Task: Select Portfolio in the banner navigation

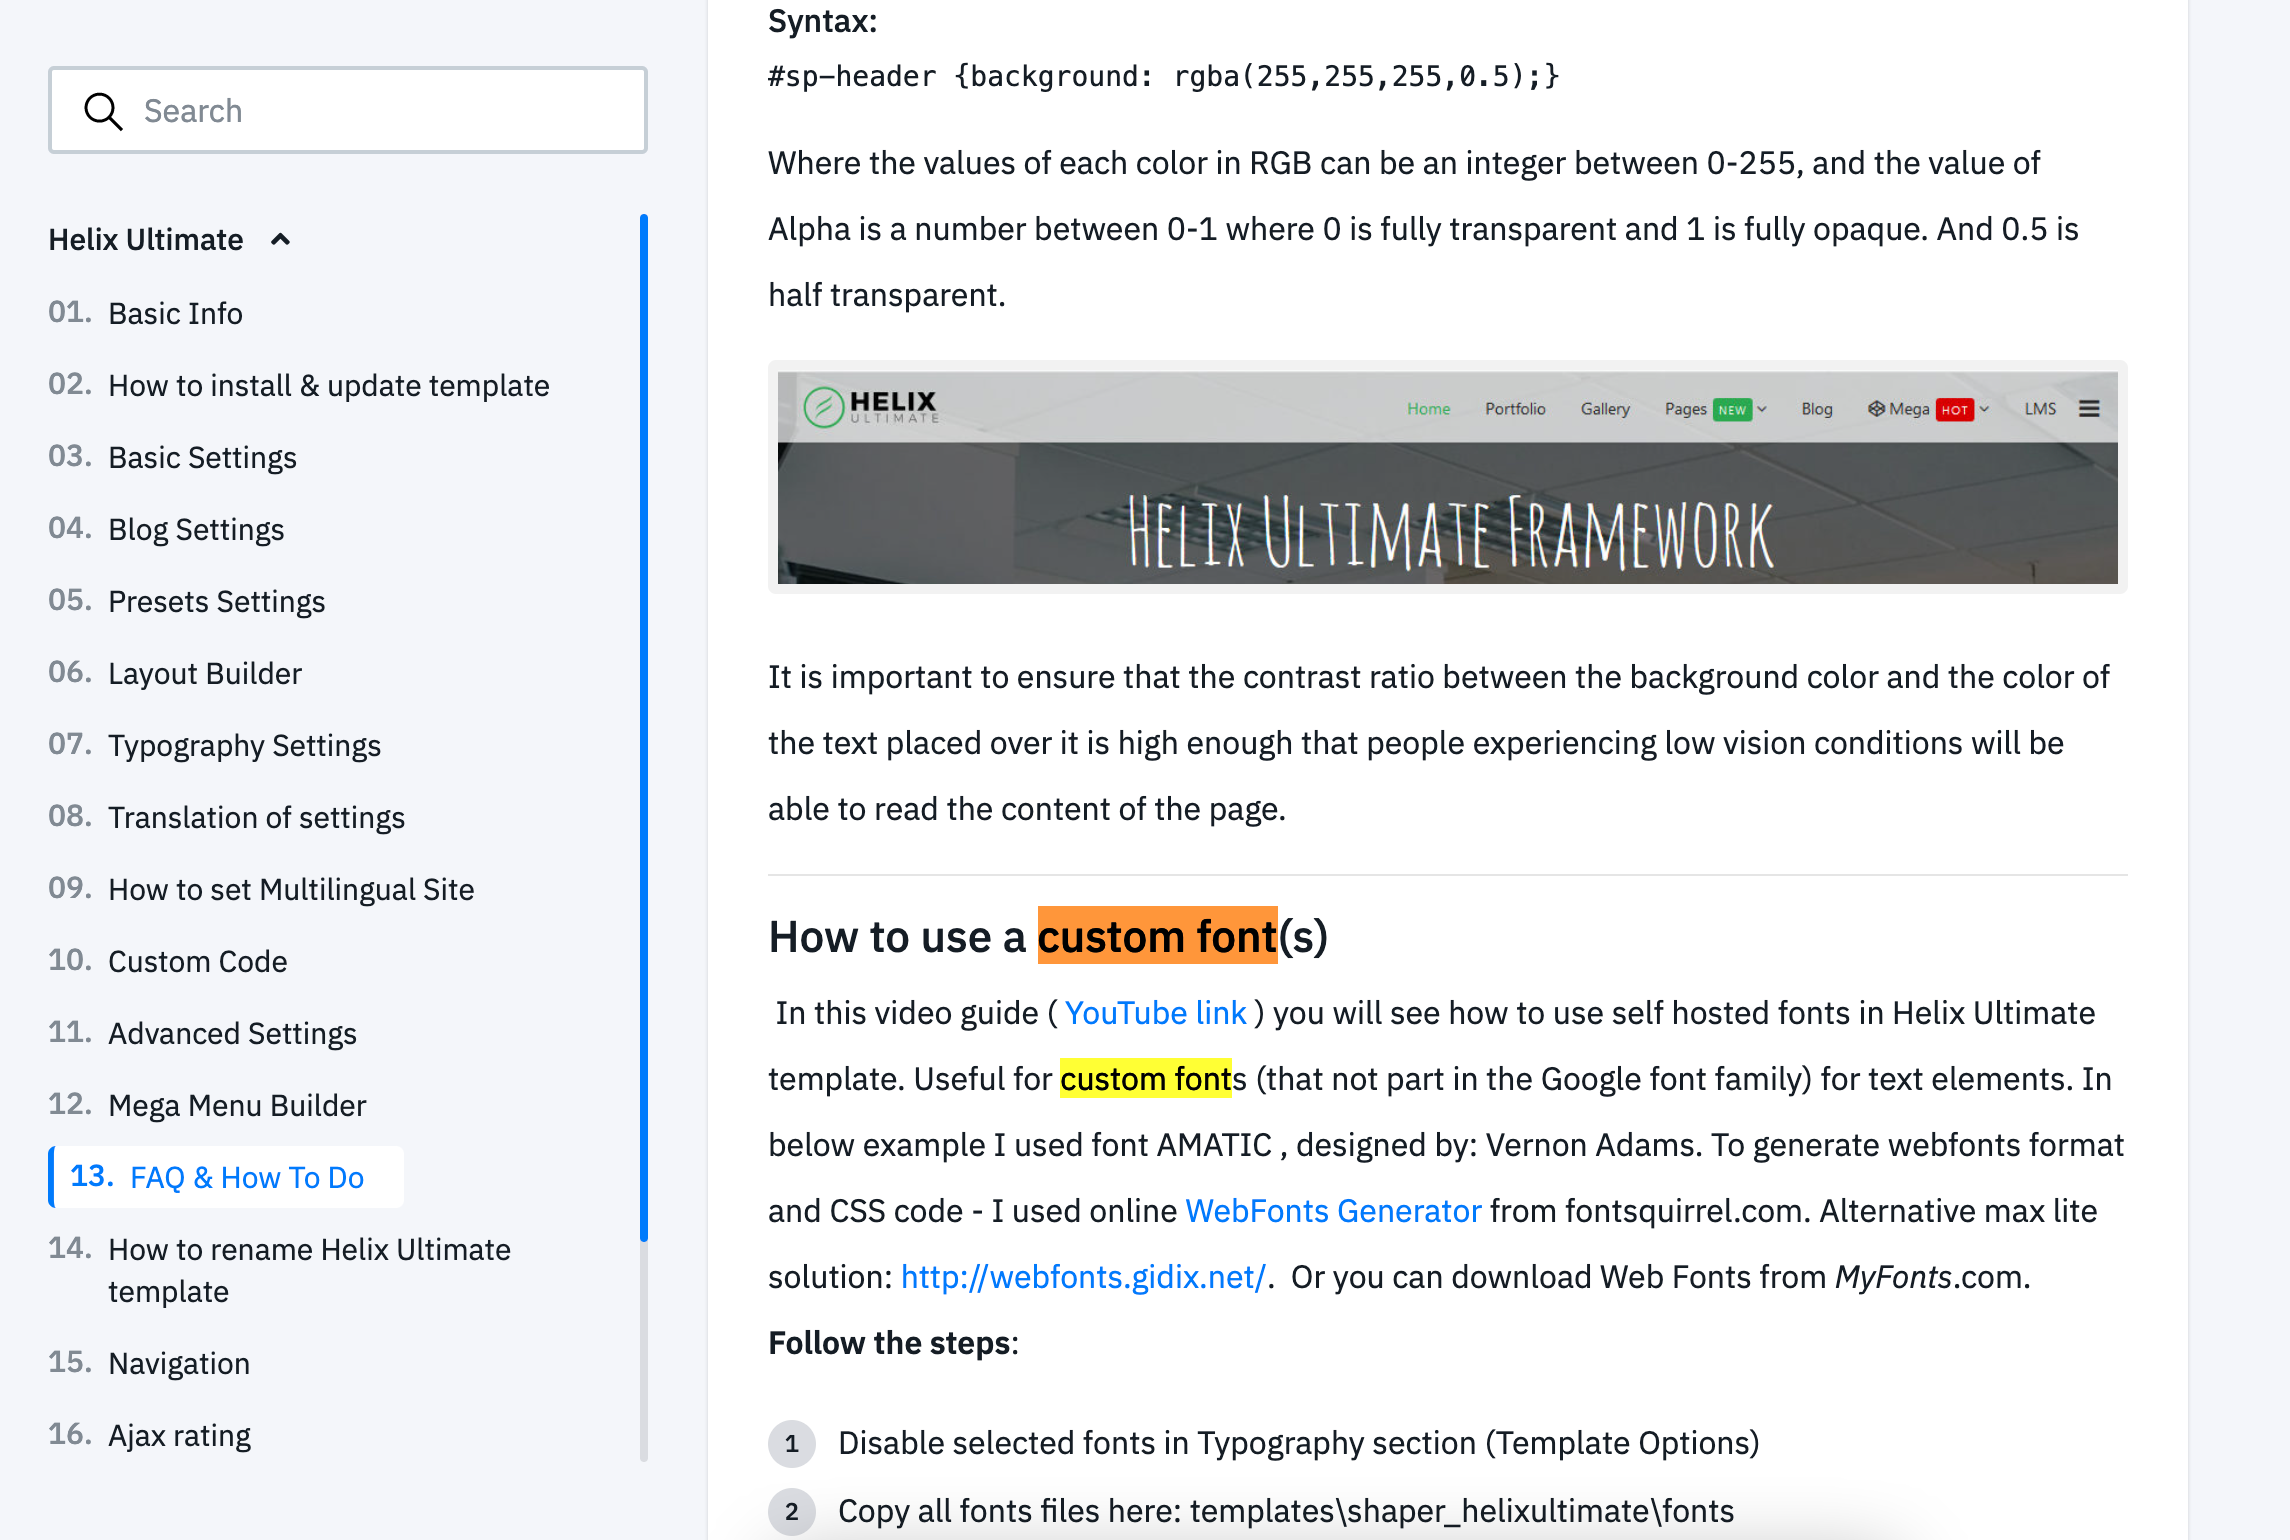Action: [x=1515, y=408]
